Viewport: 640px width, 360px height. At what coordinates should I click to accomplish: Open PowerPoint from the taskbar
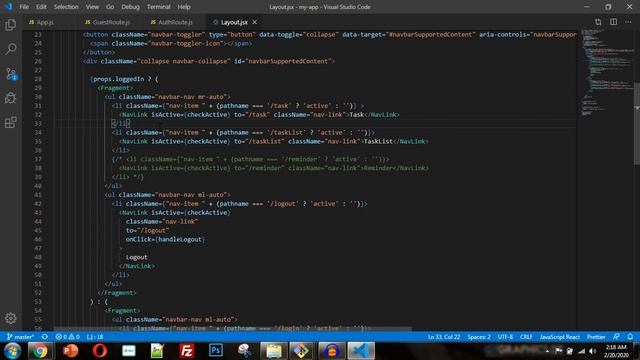pos(70,351)
